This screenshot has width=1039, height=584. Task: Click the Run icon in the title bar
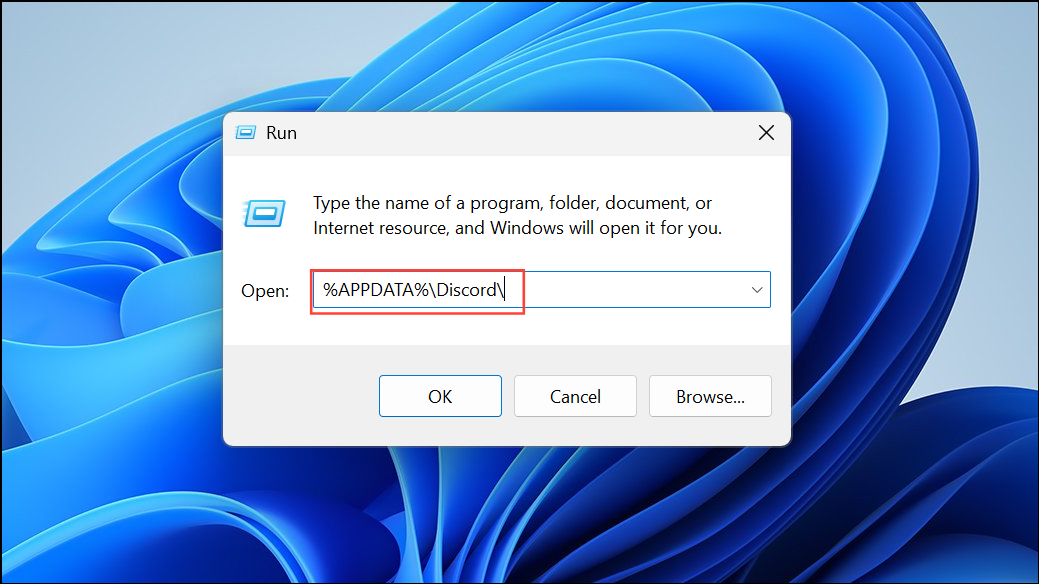245,133
